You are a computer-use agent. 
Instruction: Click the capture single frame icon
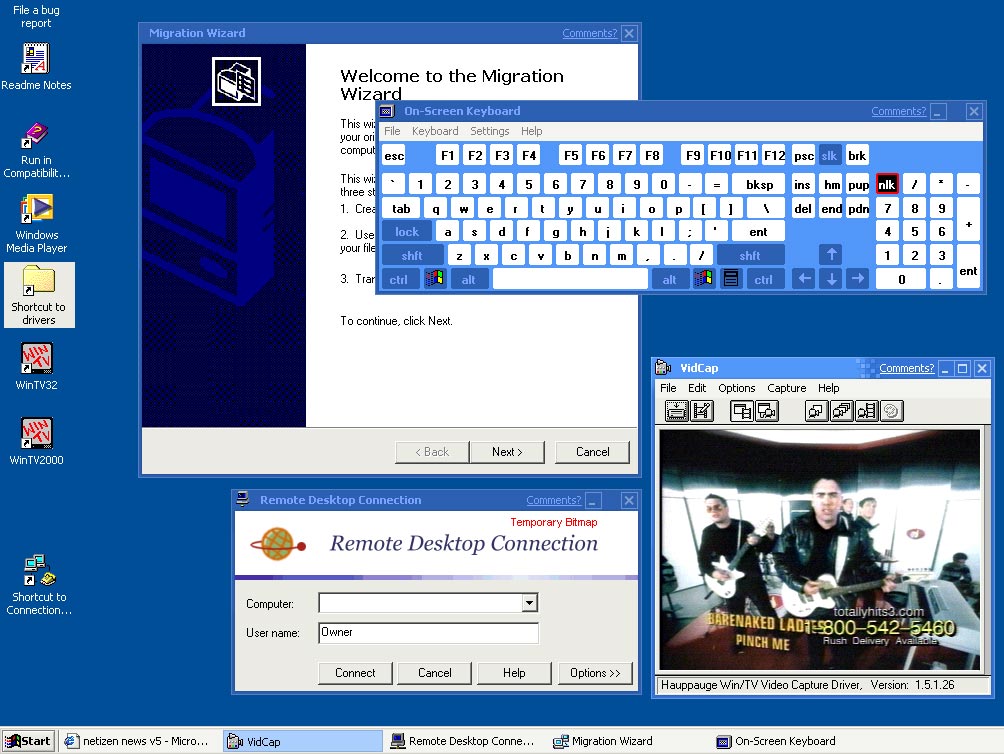(816, 411)
